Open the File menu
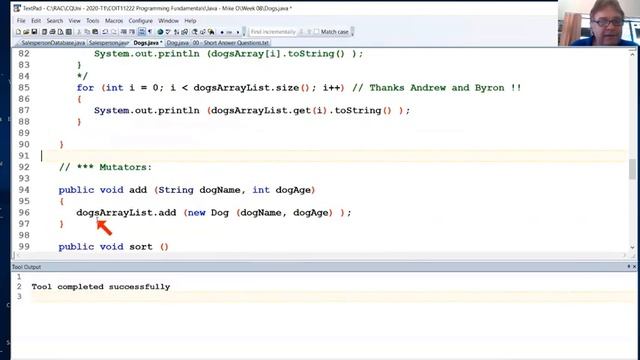The image size is (640, 360). pyautogui.click(x=21, y=20)
